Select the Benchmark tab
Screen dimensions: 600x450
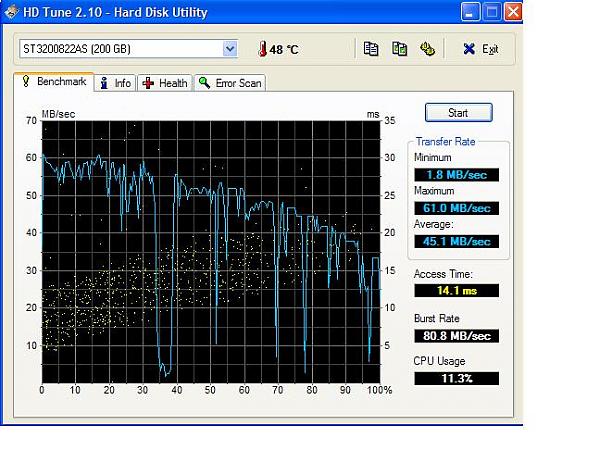[x=54, y=82]
